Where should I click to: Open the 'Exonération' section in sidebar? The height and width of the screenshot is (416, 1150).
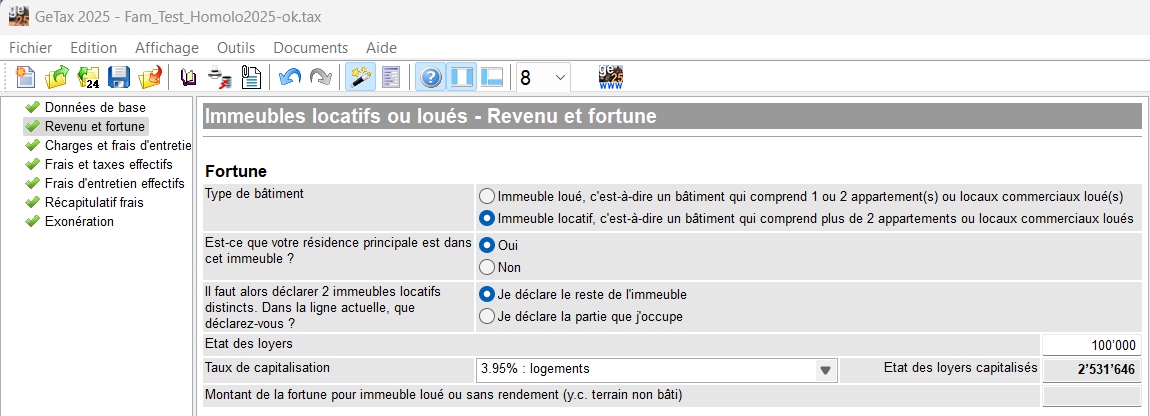tap(79, 221)
